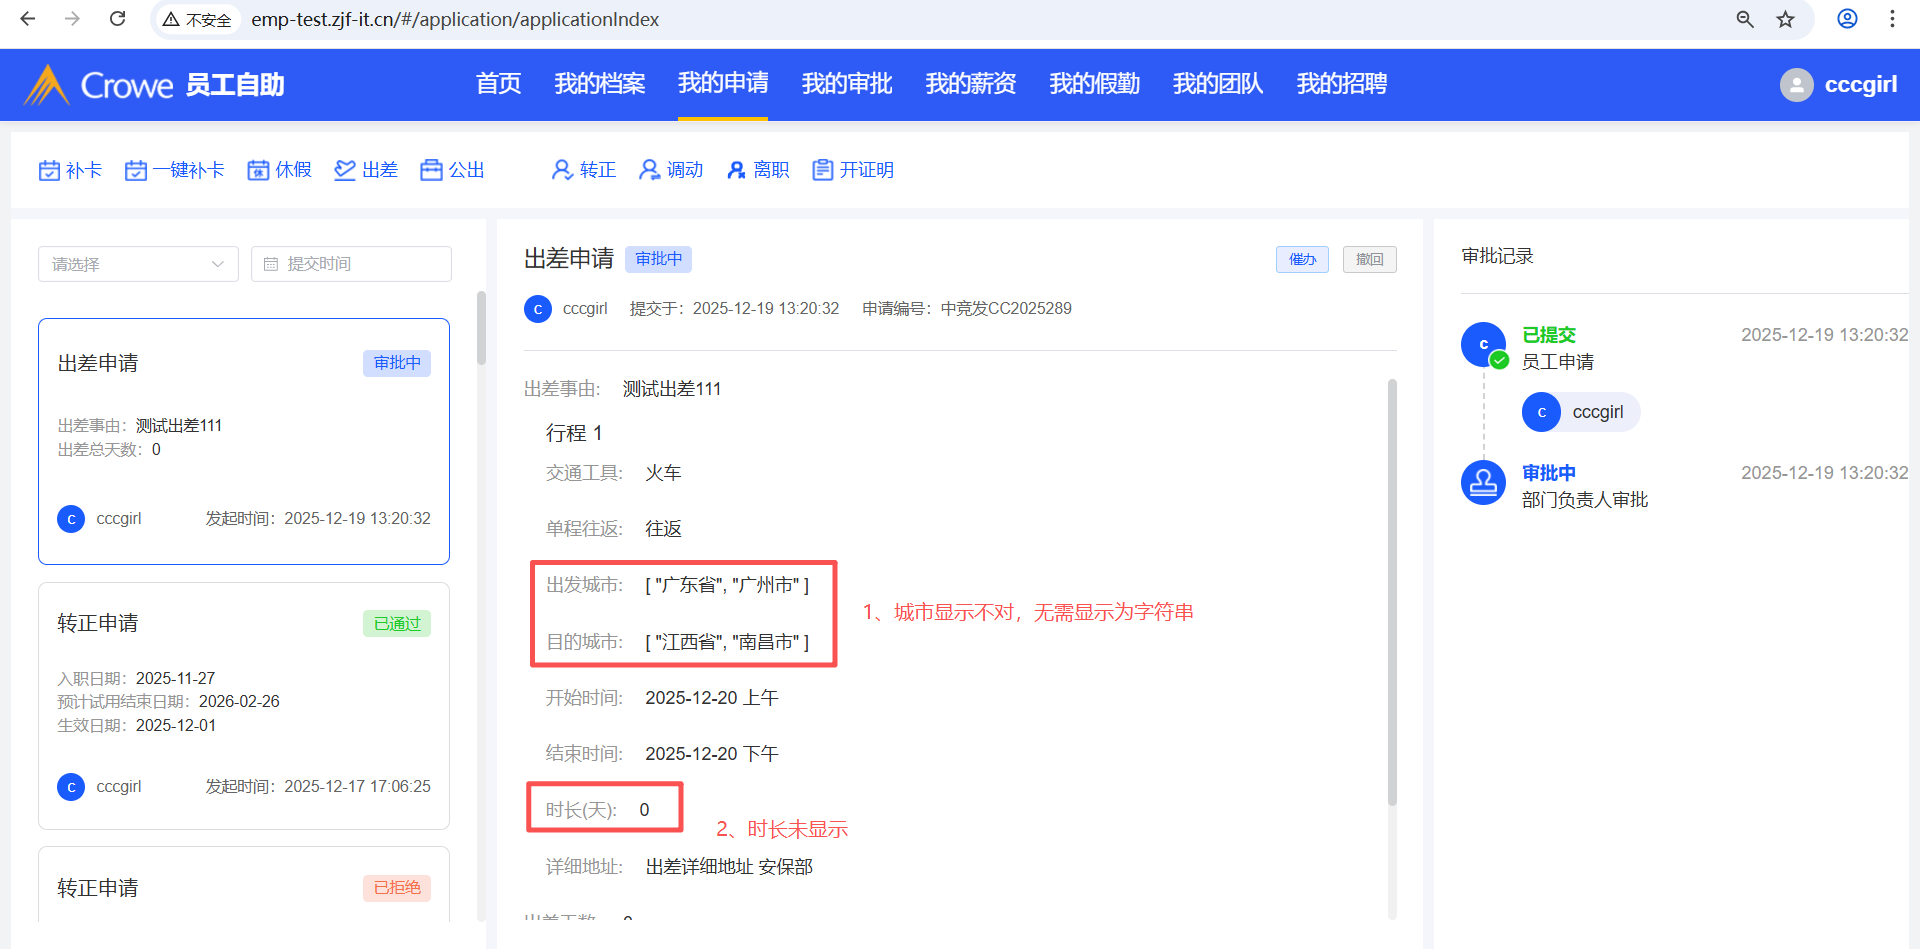Click the 审批中 stamp icon
This screenshot has width=1920, height=949.
click(x=1484, y=483)
